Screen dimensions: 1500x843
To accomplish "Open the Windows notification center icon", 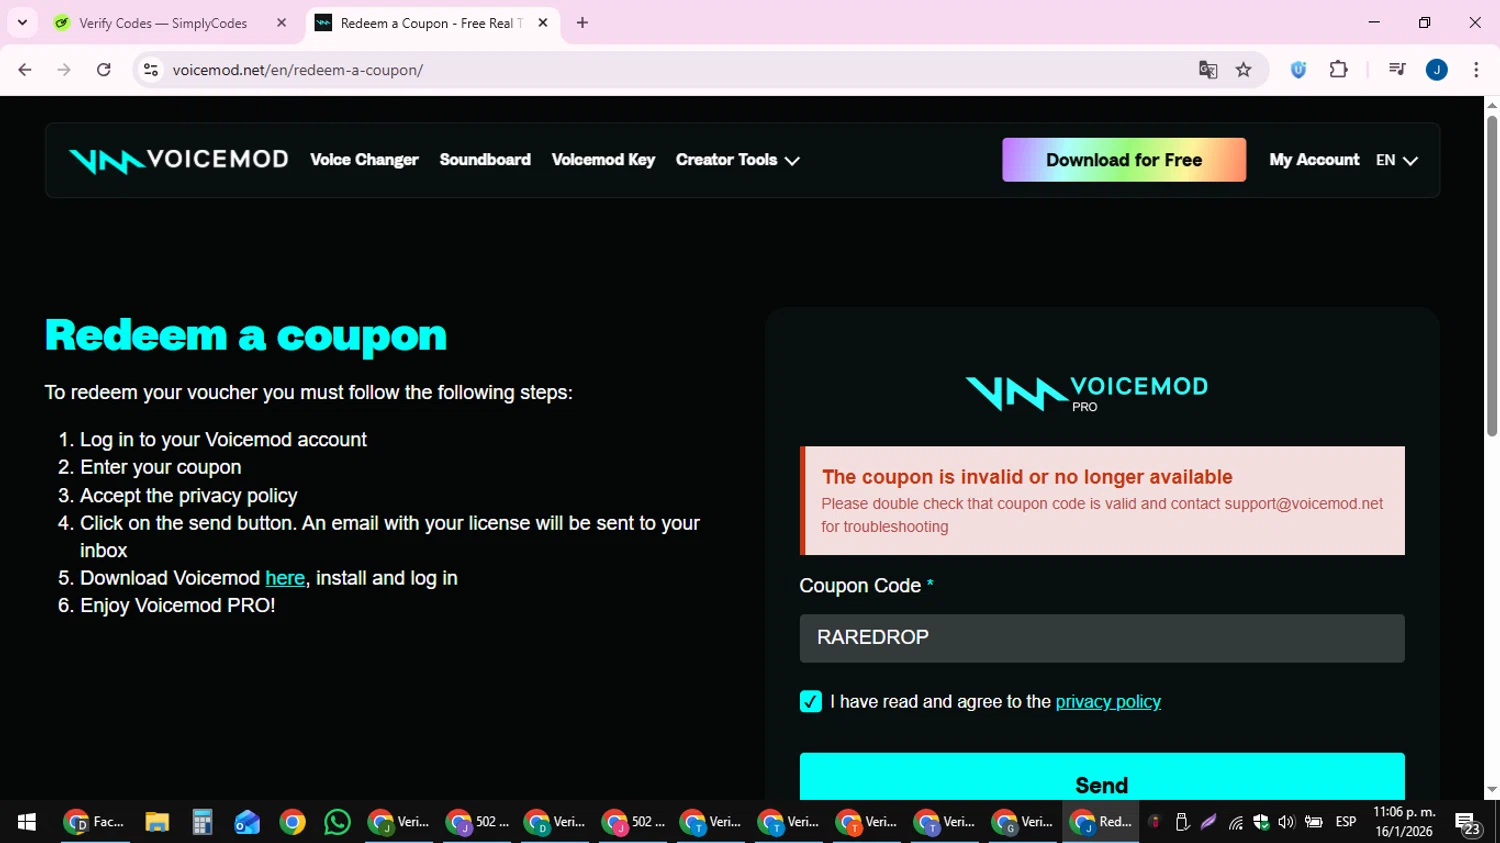I will click(x=1468, y=823).
